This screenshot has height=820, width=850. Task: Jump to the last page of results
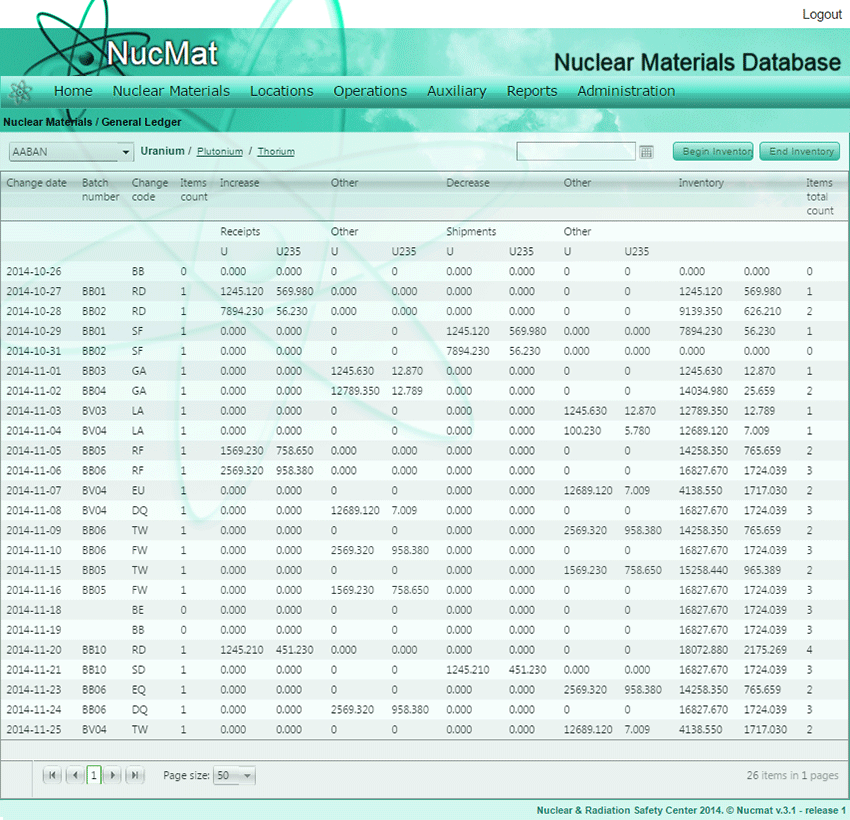pos(135,775)
